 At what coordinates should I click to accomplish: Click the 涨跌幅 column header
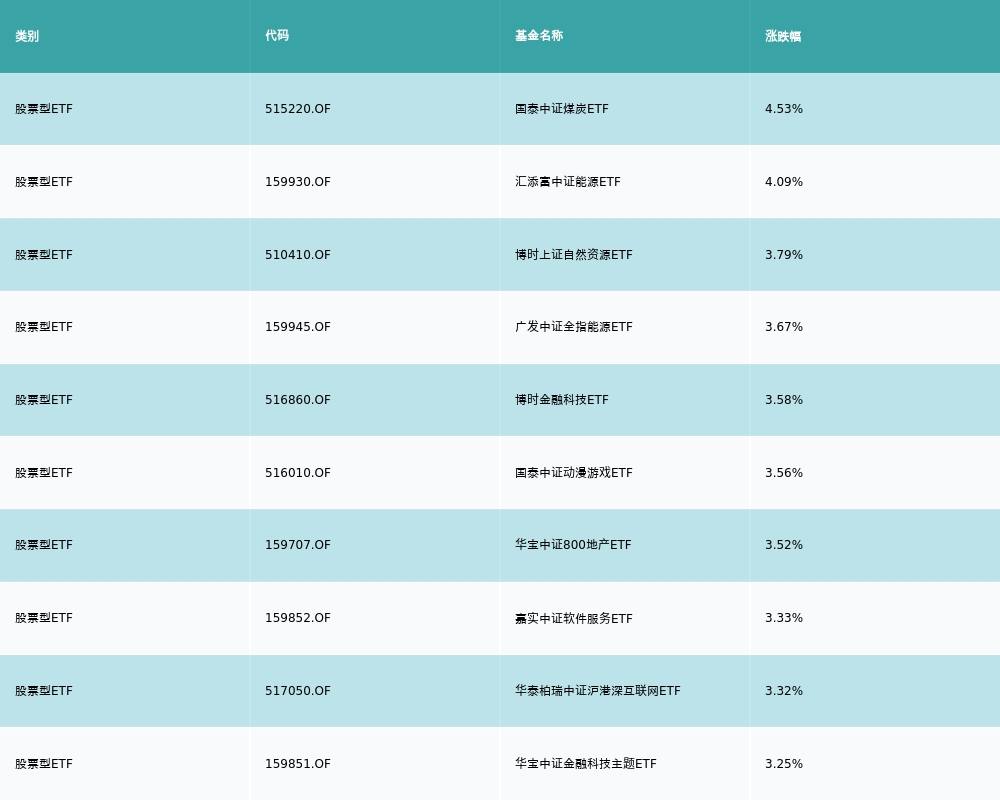pyautogui.click(x=783, y=36)
